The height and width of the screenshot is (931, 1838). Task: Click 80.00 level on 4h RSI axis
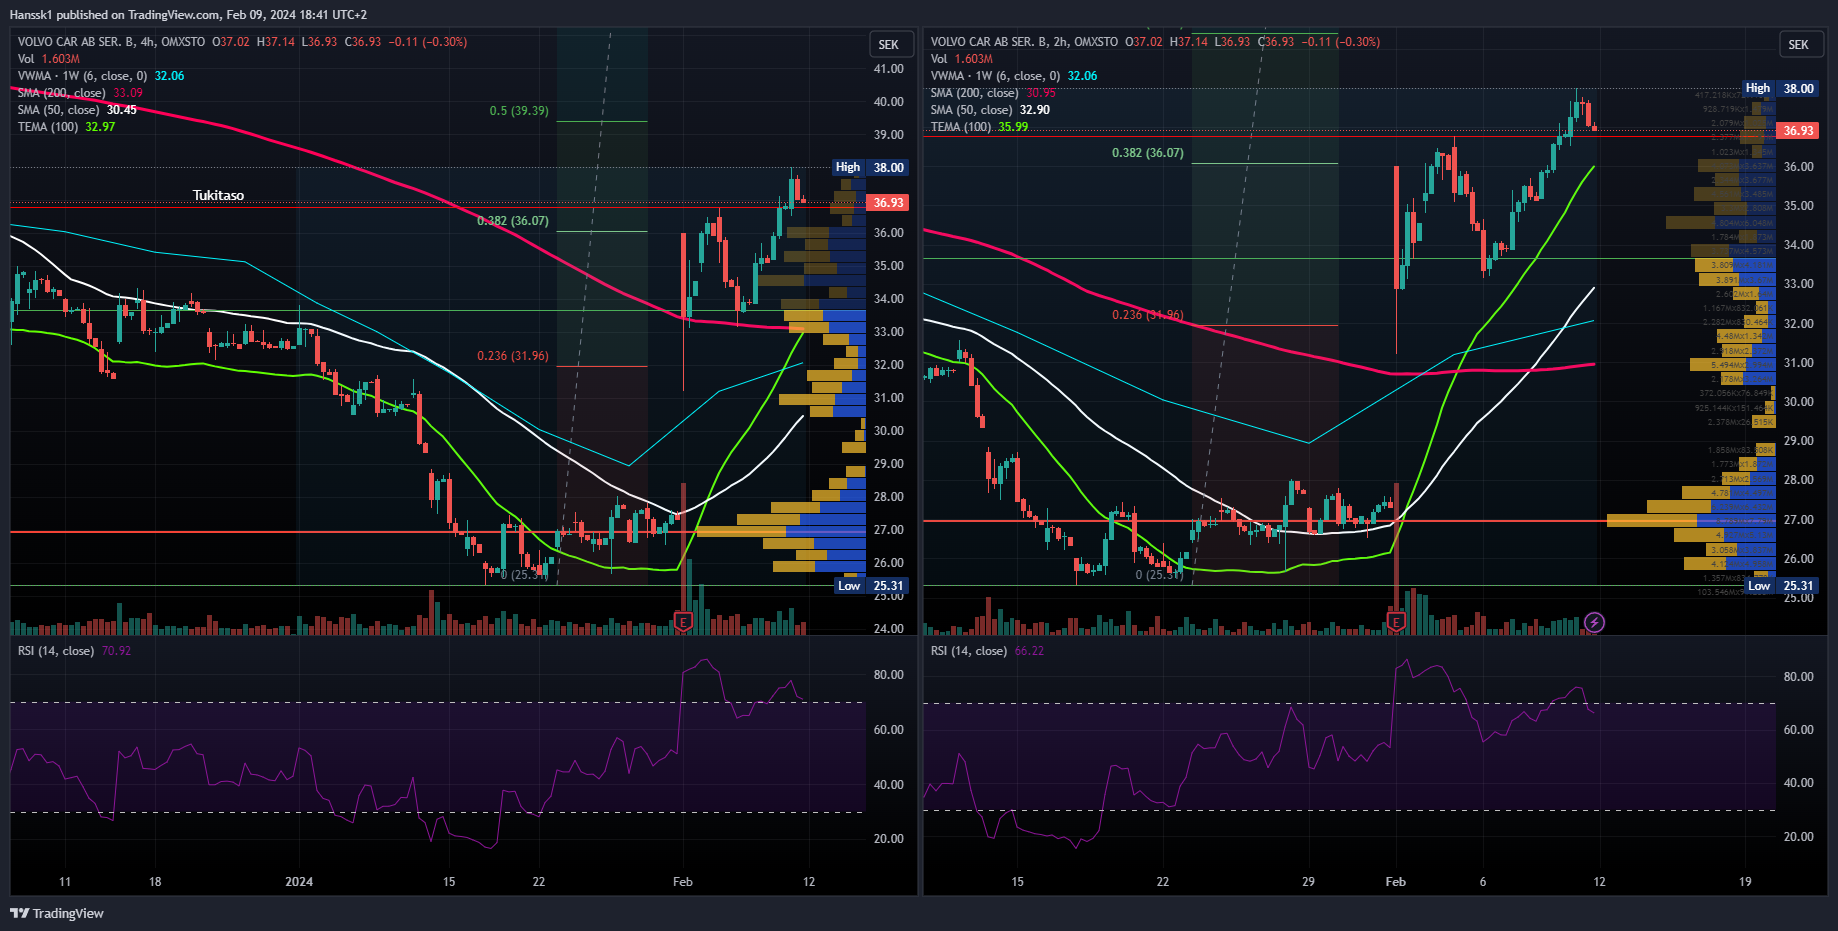point(888,675)
